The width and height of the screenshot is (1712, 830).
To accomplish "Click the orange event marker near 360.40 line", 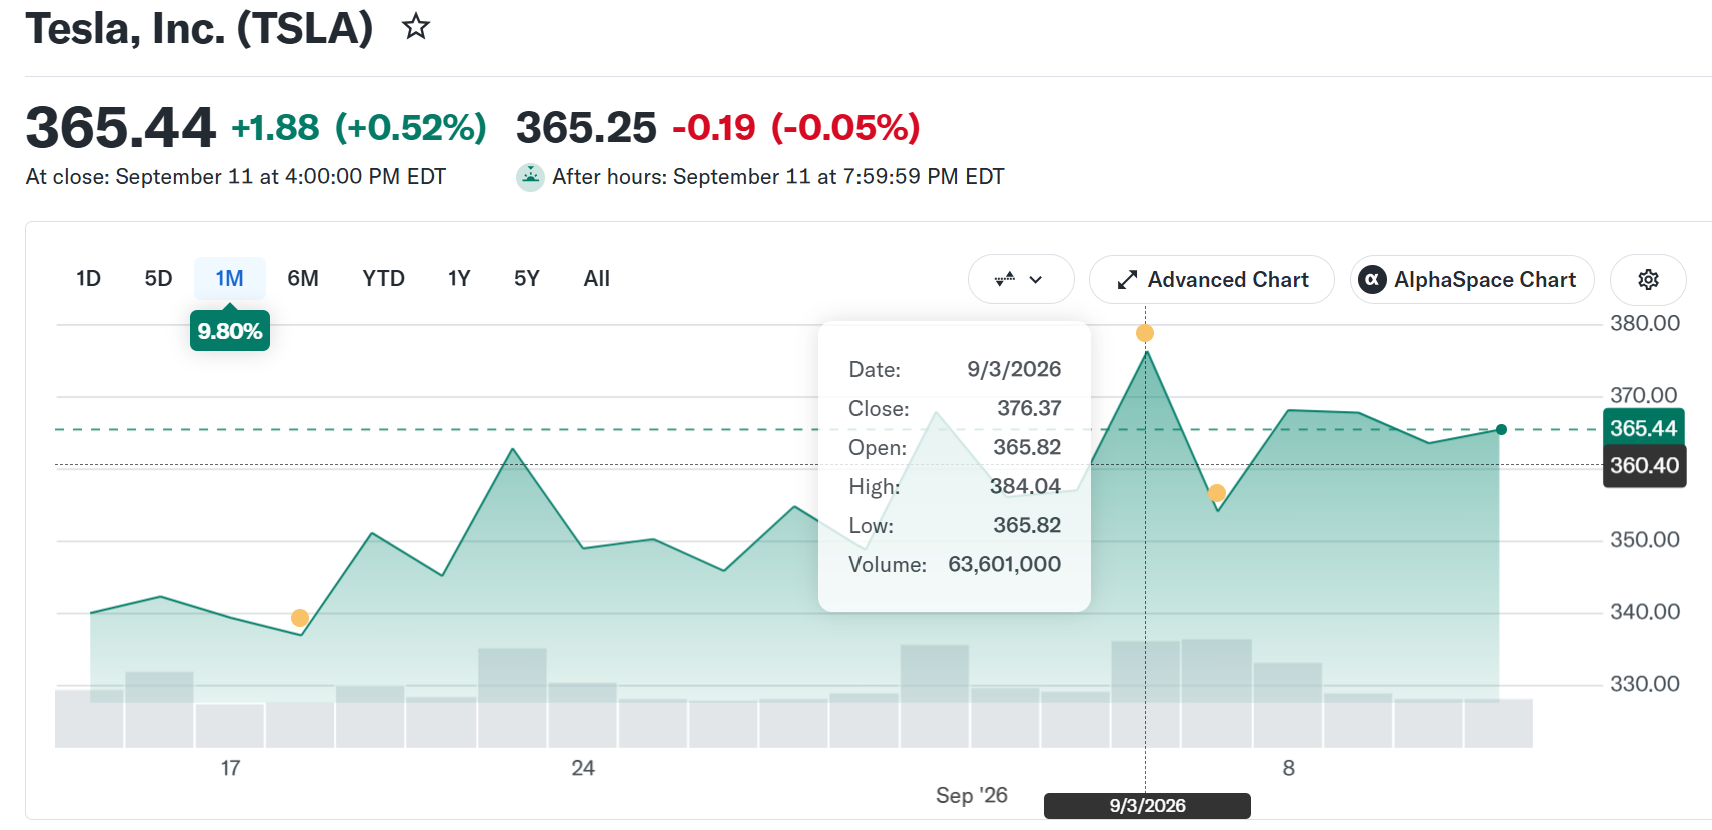I will pyautogui.click(x=1216, y=492).
